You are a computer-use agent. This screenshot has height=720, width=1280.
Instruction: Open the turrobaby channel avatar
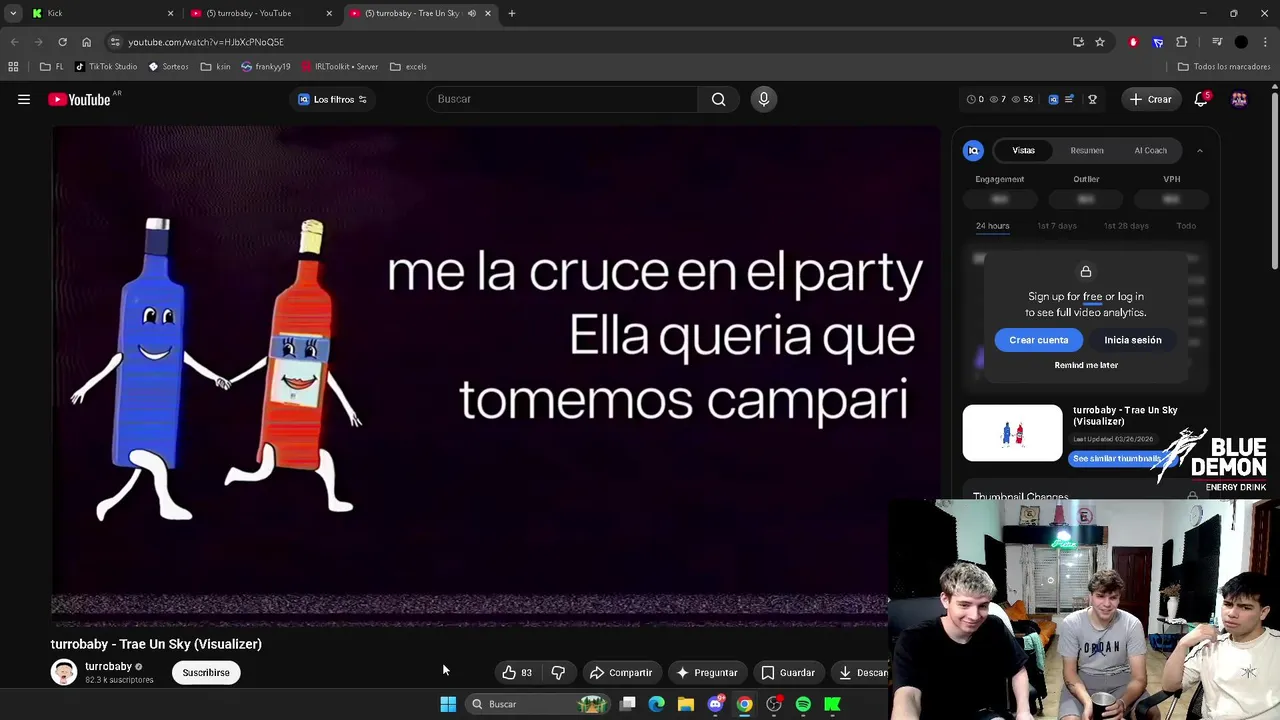tap(64, 672)
